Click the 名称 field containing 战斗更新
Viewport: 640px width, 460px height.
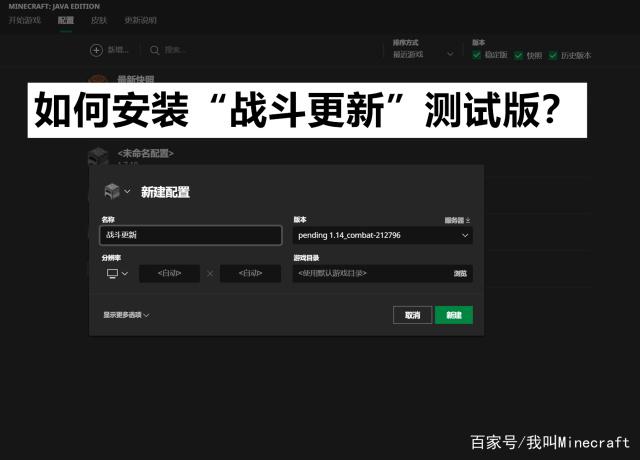191,235
